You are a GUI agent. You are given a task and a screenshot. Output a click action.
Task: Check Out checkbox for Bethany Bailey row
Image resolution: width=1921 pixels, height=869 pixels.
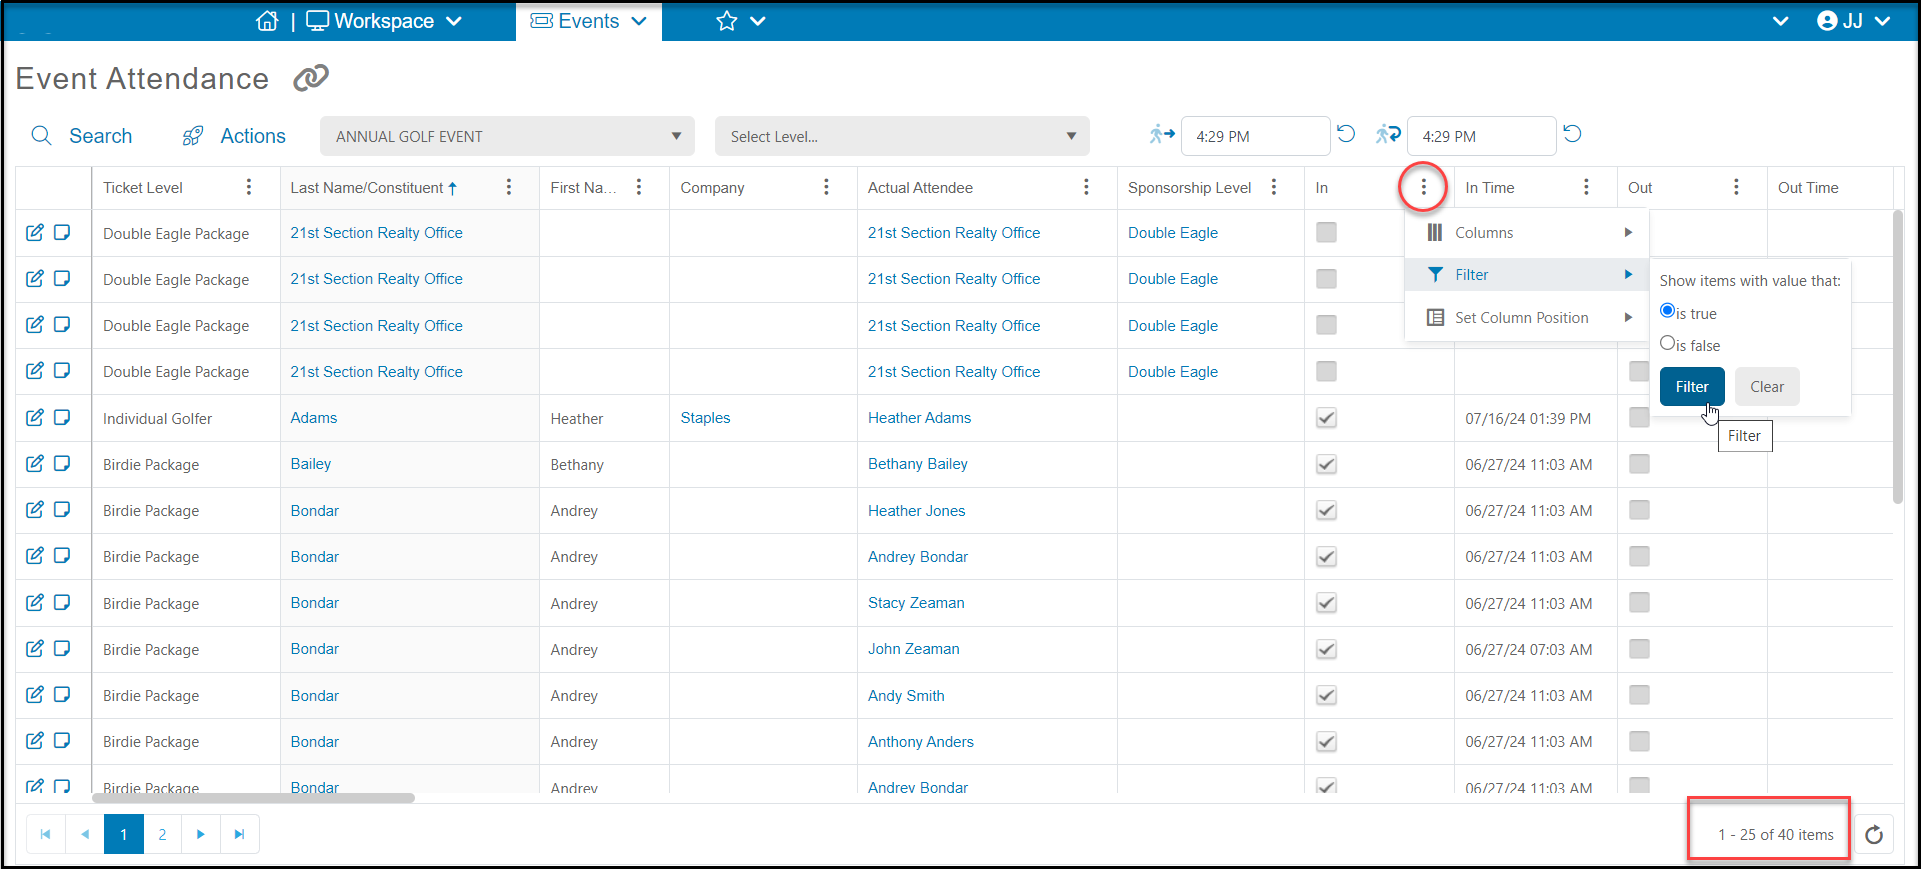[x=1639, y=464]
